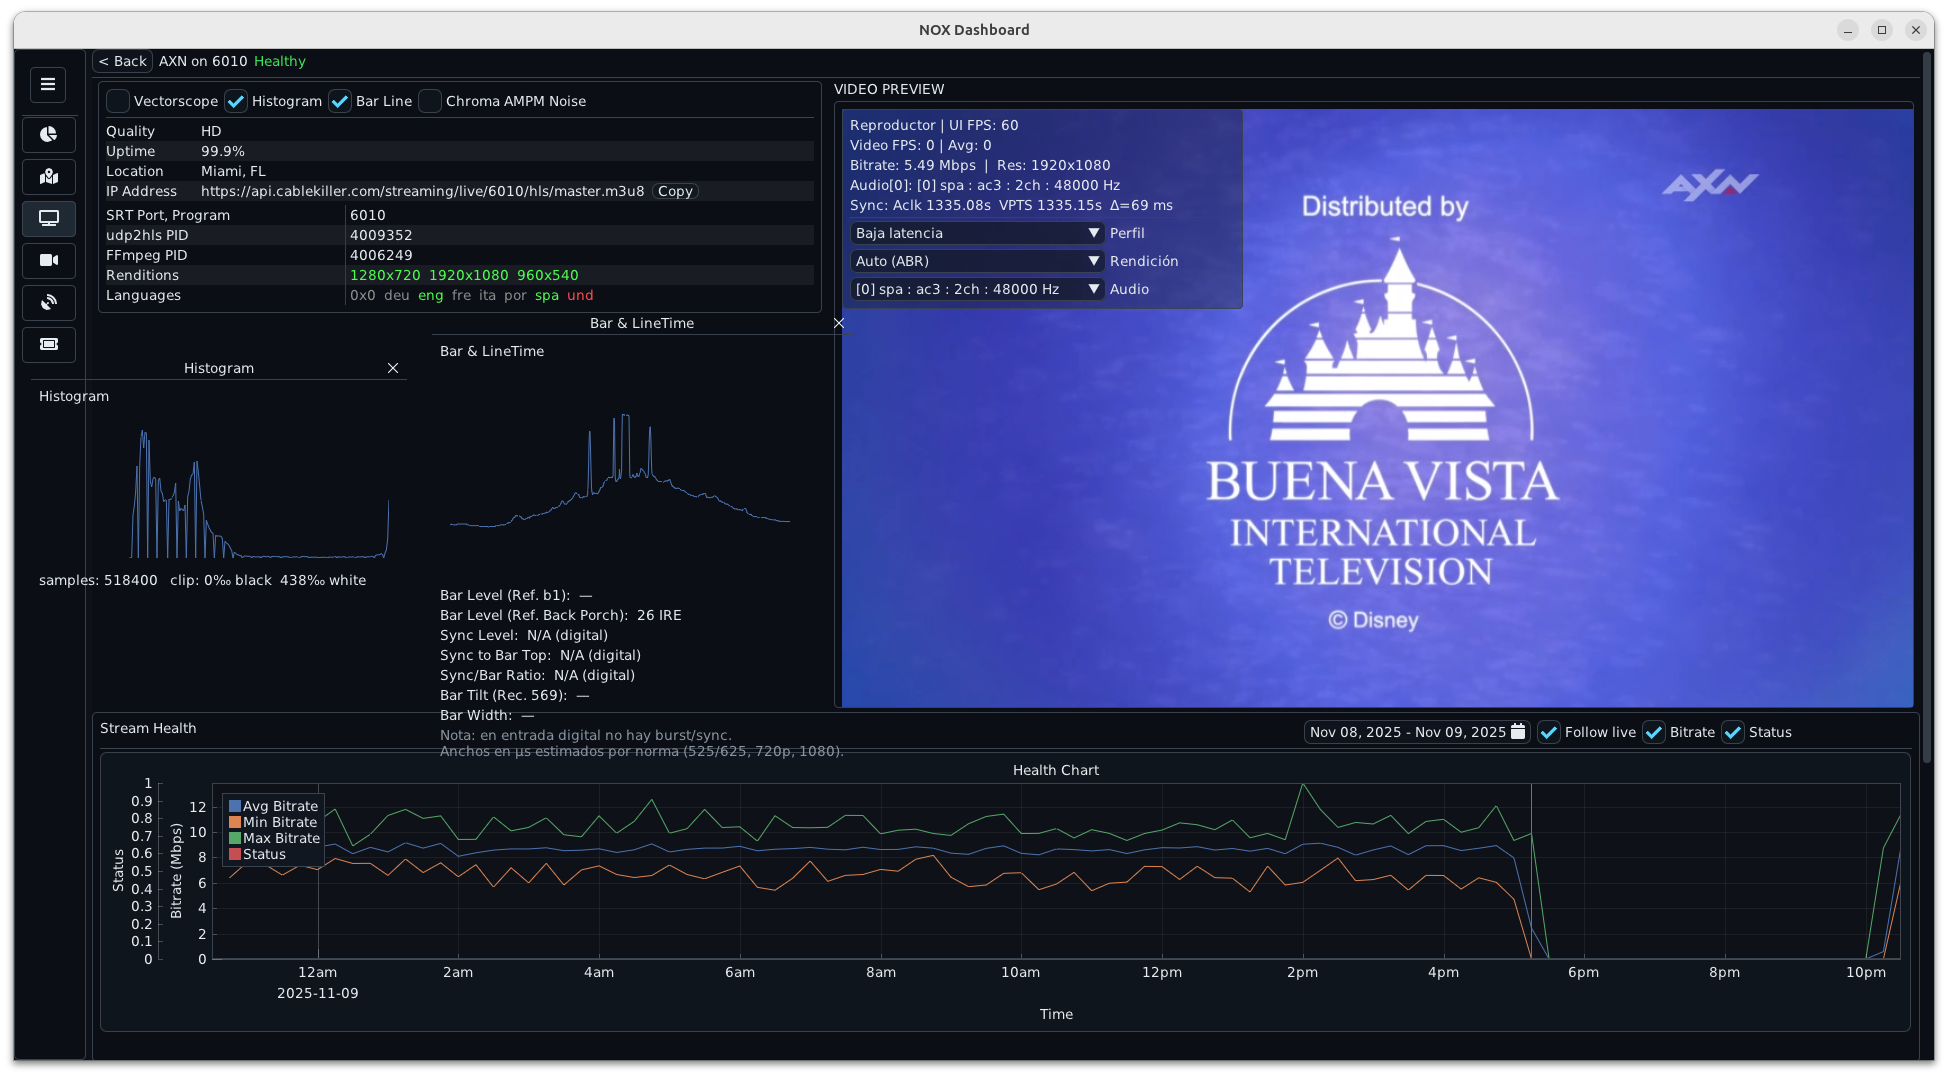
Task: Uncheck the Bar Line checkbox
Action: click(x=340, y=101)
